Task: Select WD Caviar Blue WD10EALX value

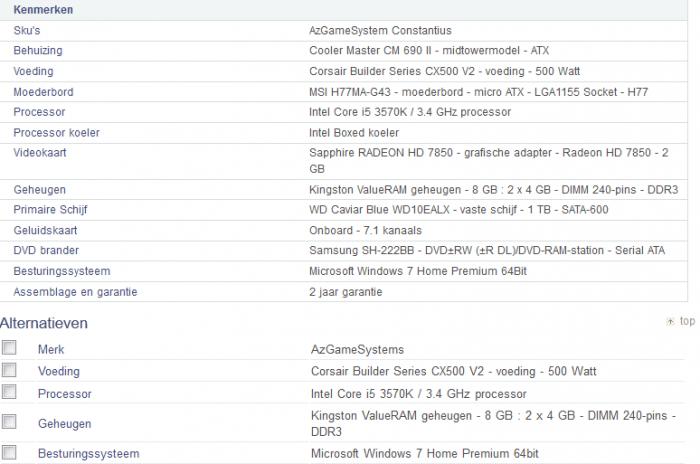Action: pos(459,210)
